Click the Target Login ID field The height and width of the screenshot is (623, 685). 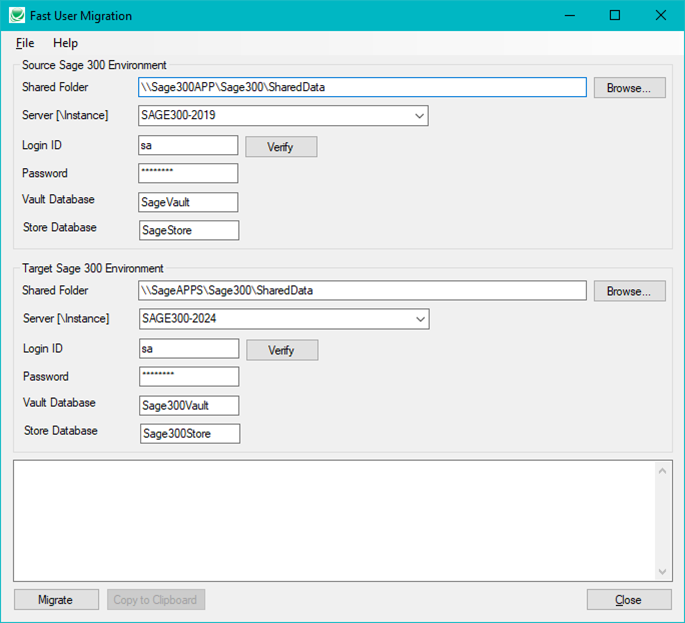coord(189,349)
